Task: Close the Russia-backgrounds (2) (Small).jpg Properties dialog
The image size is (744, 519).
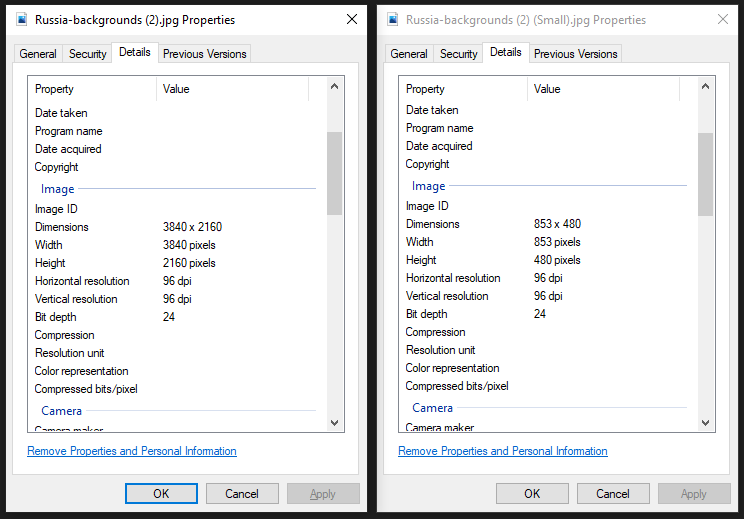Action: coord(722,19)
